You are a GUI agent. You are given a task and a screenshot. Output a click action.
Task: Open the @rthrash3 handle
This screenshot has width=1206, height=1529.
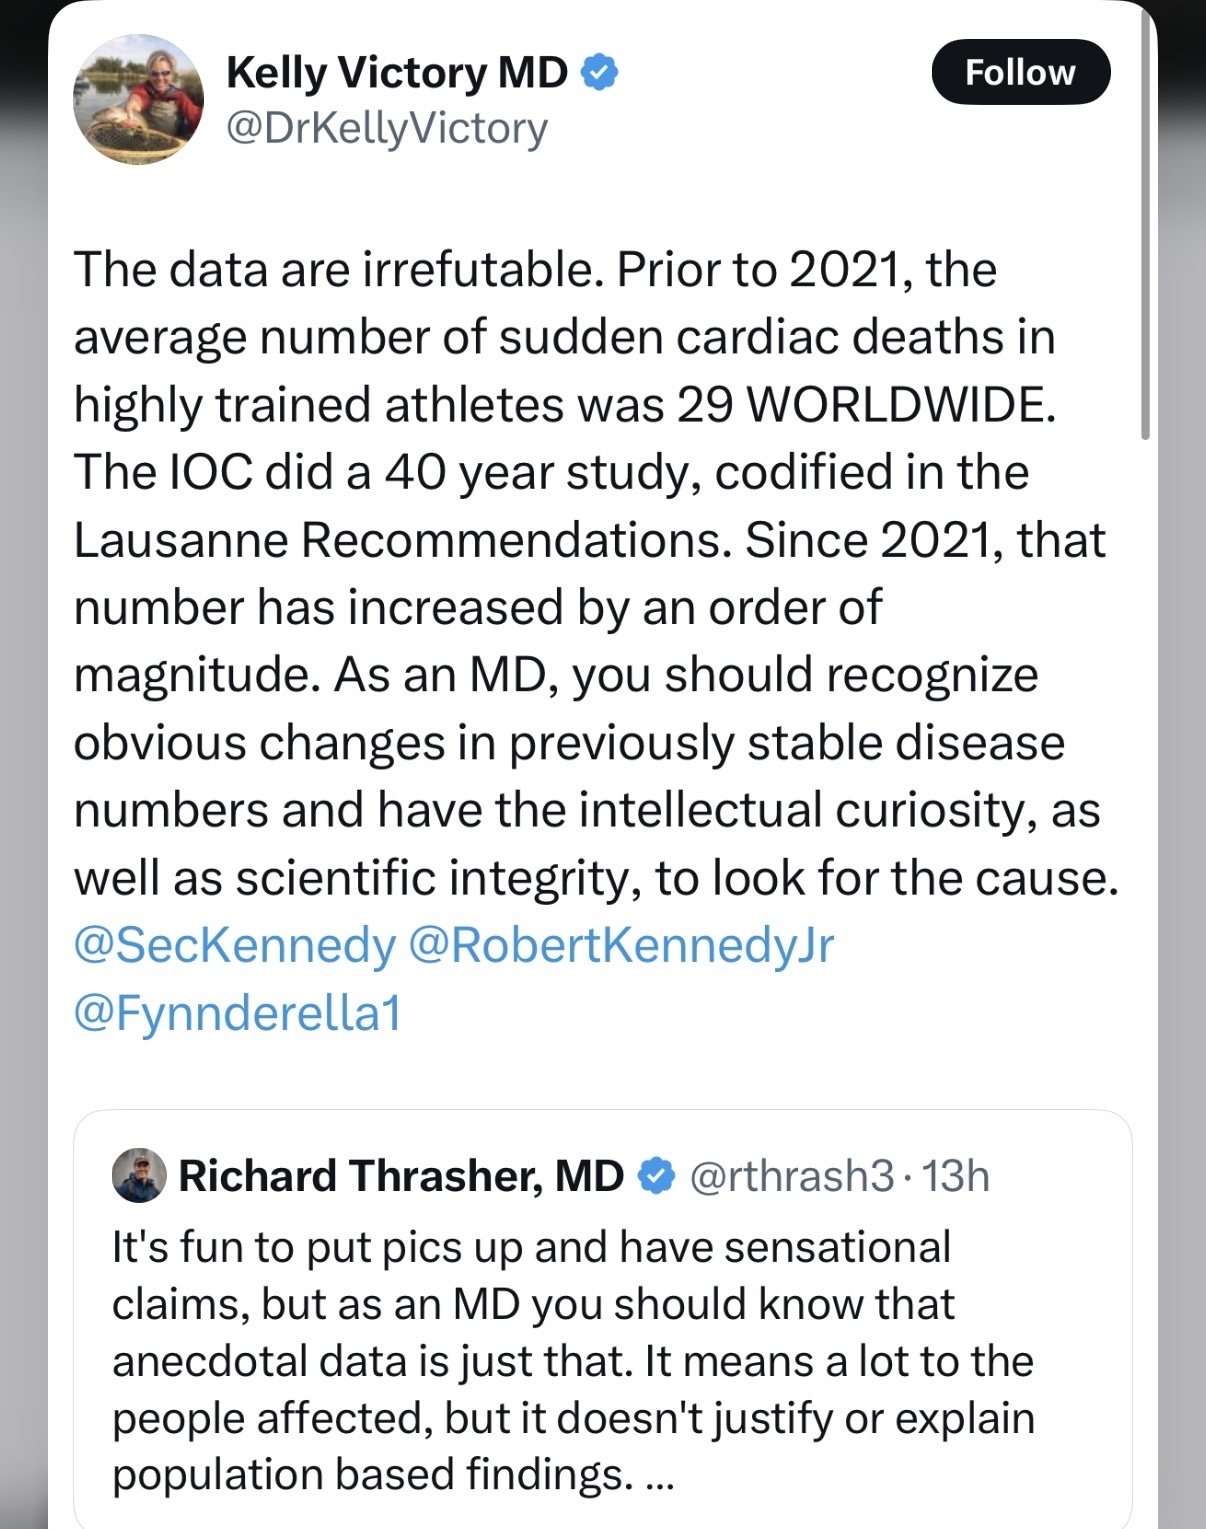click(x=792, y=1176)
